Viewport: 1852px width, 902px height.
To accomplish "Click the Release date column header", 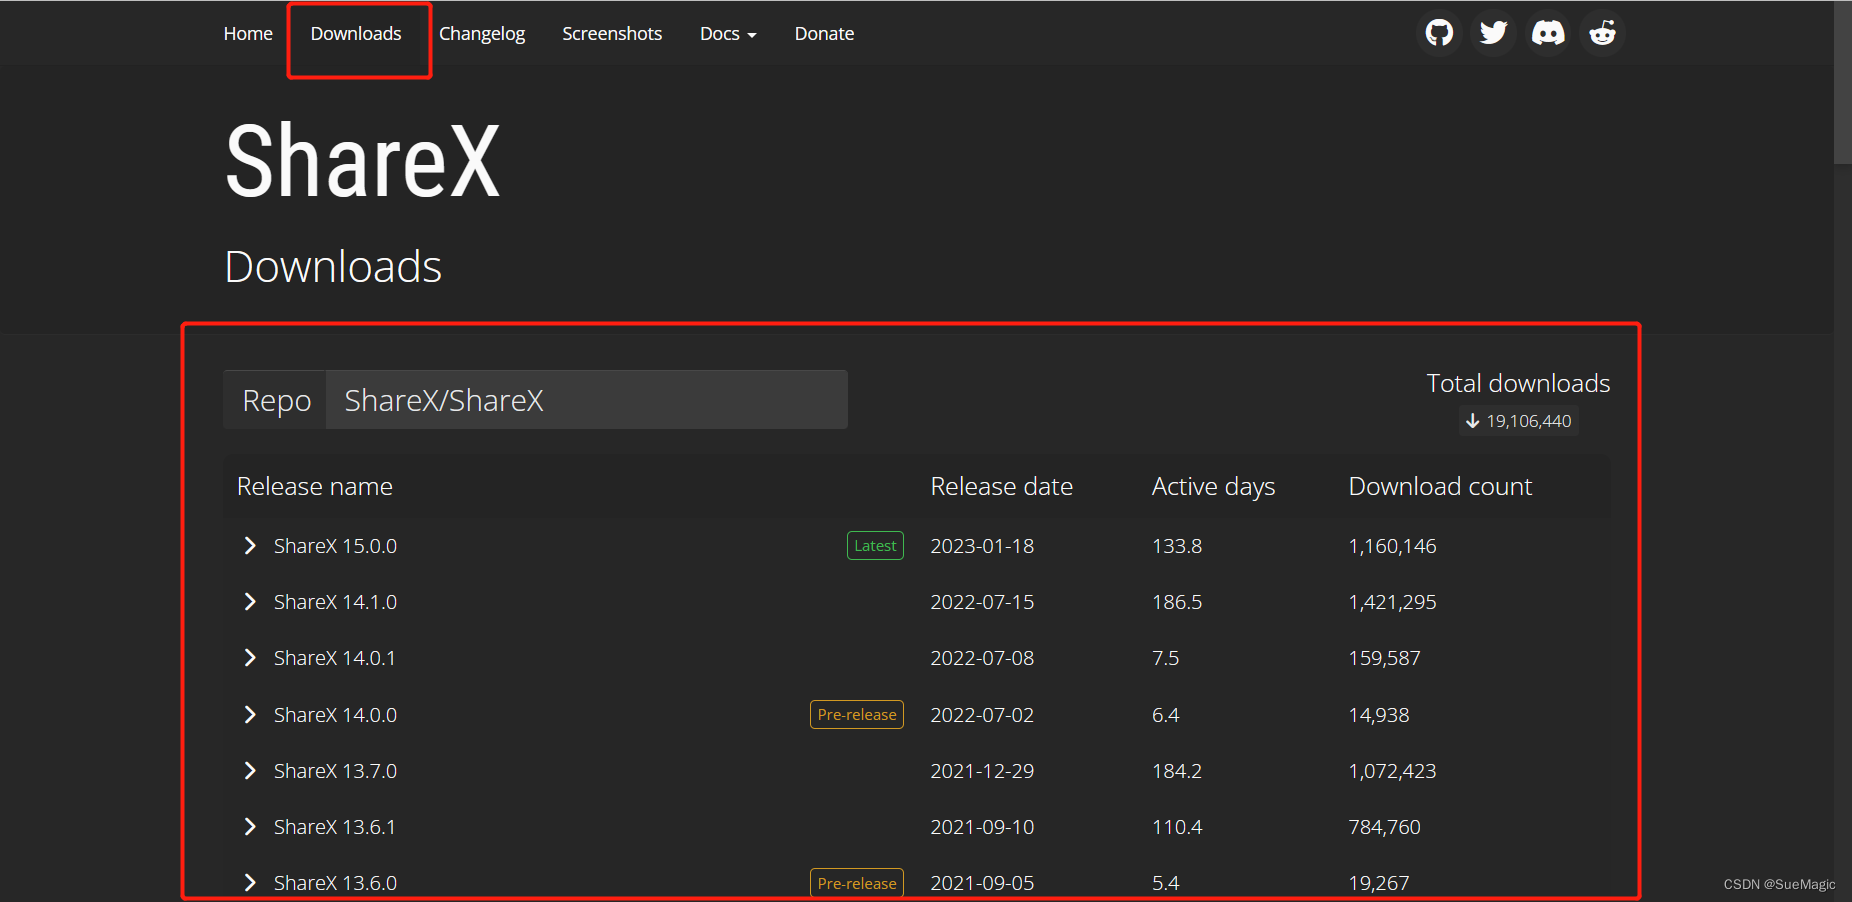I will 1002,487.
